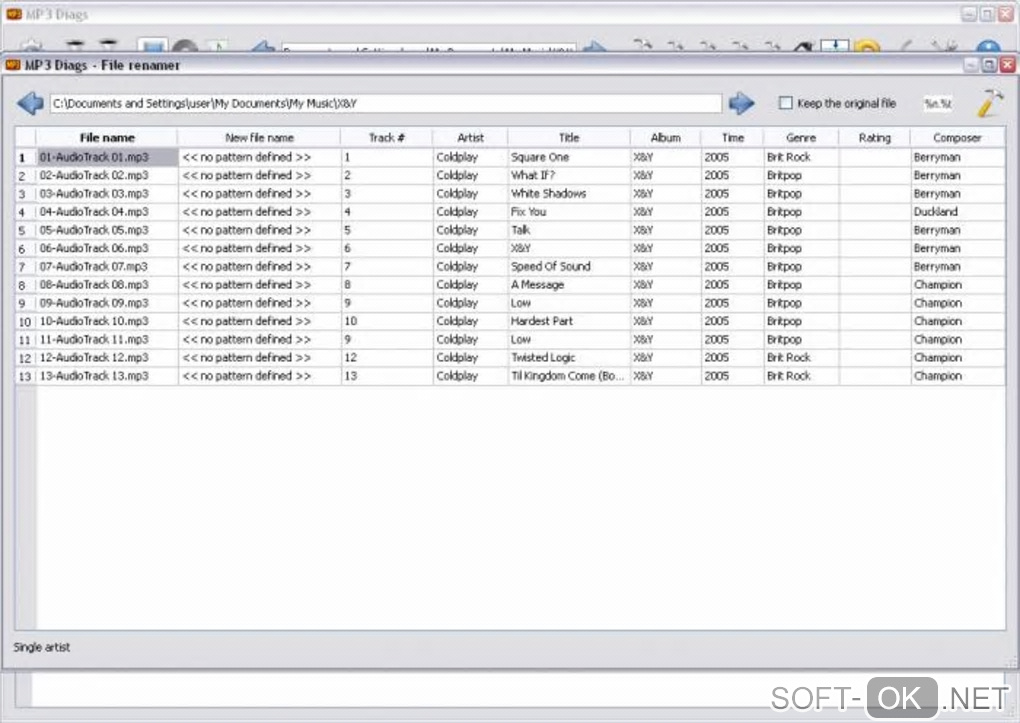Image resolution: width=1020 pixels, height=723 pixels.
Task: Select file 07-AudioTrack 07.mp3
Action: coord(107,266)
